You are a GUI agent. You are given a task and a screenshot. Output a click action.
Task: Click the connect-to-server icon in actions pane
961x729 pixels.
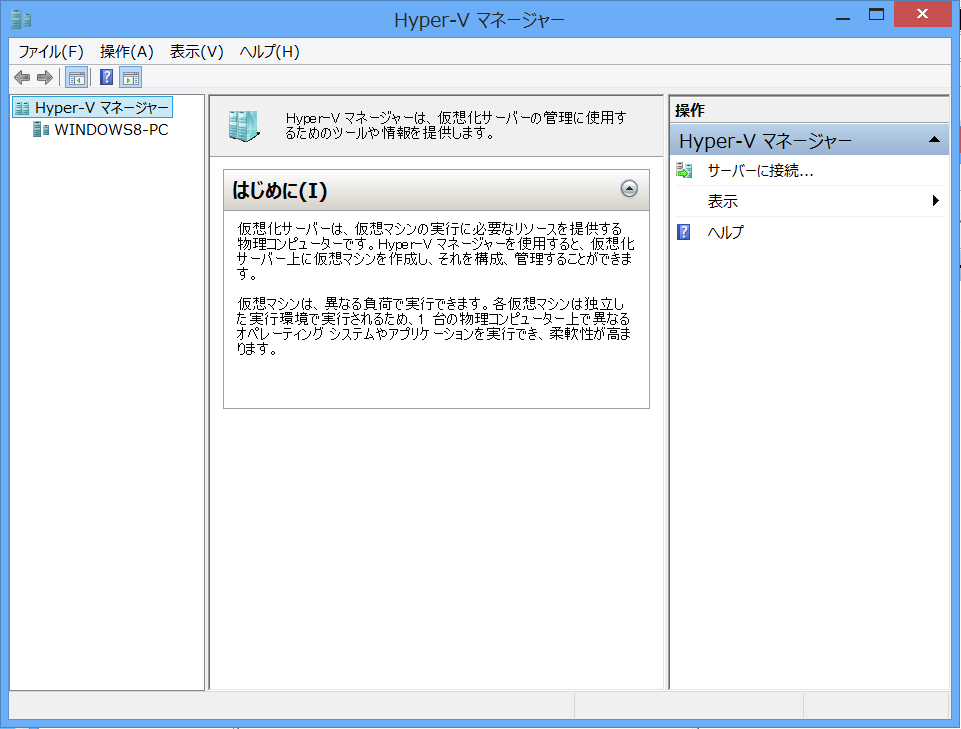684,170
